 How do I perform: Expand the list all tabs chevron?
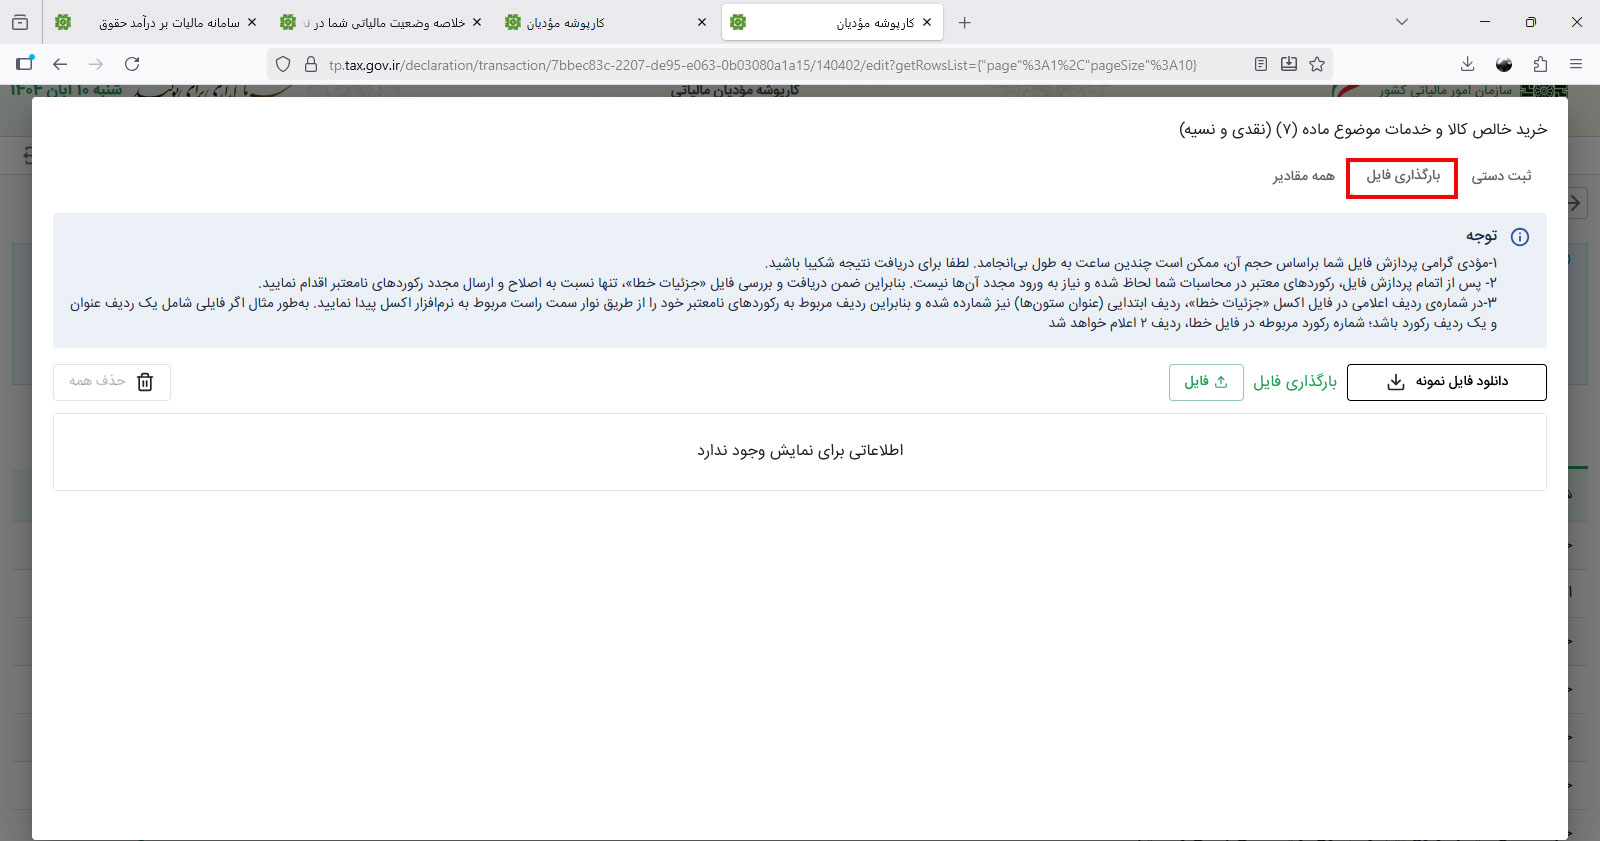tap(1402, 22)
